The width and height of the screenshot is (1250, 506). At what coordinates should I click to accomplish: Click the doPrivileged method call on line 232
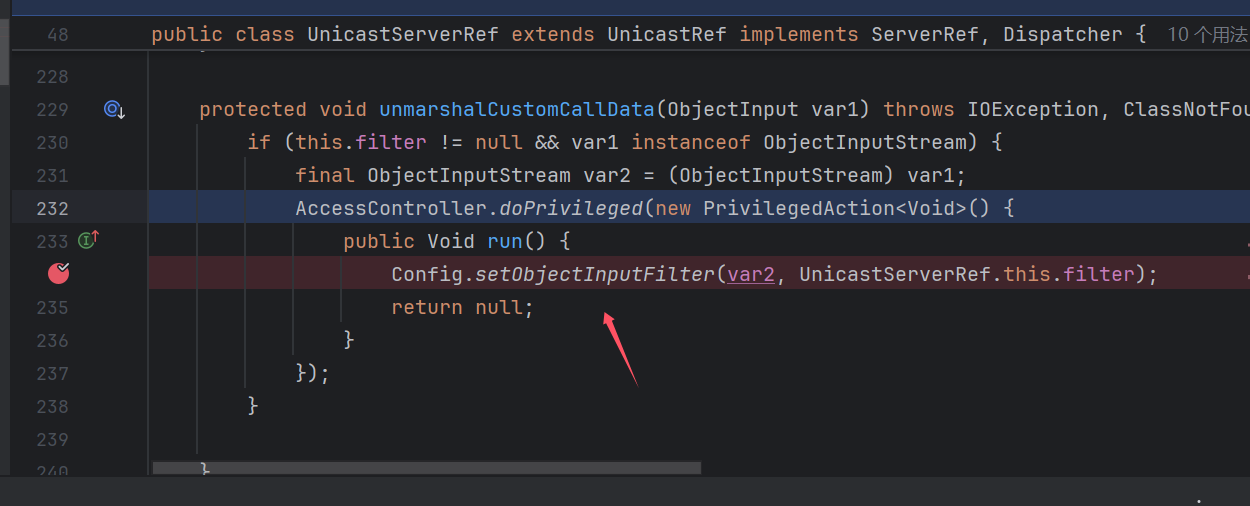[x=571, y=208]
